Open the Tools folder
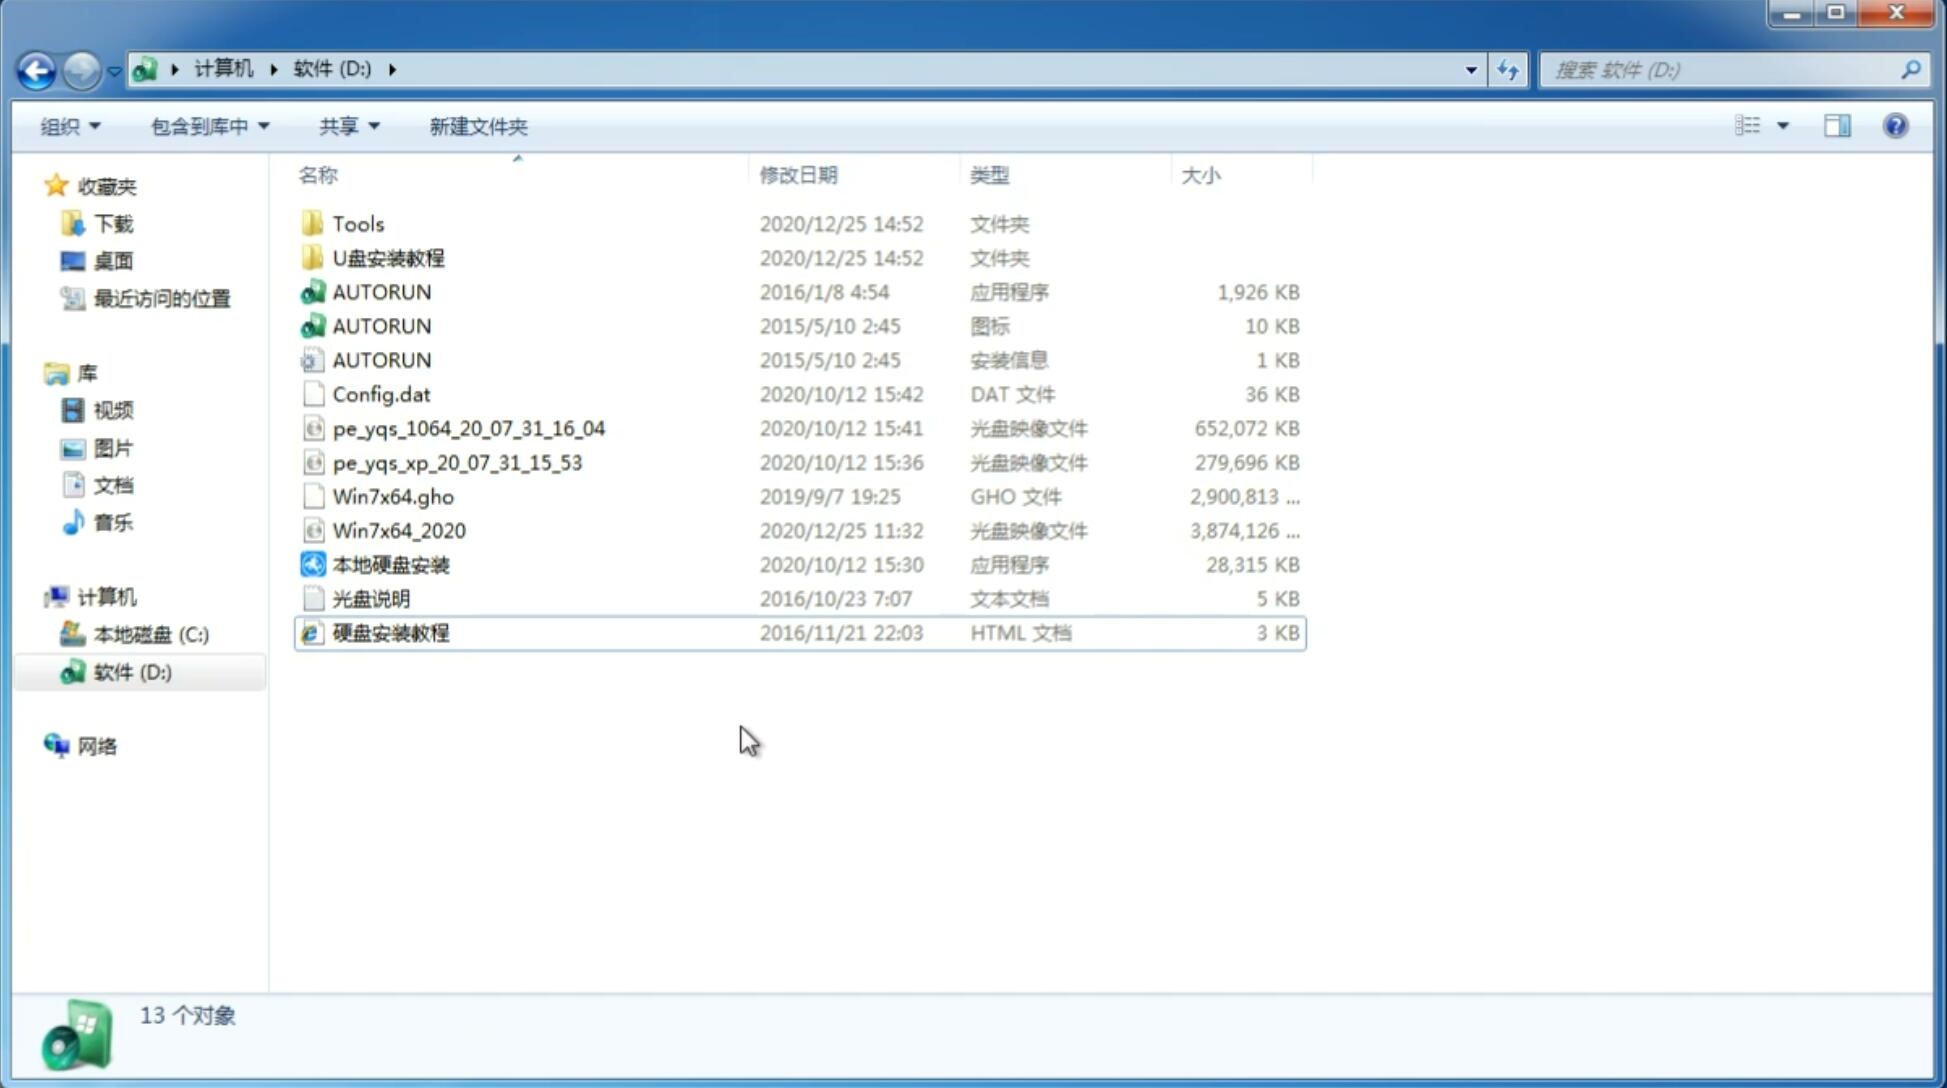This screenshot has height=1088, width=1947. [358, 222]
